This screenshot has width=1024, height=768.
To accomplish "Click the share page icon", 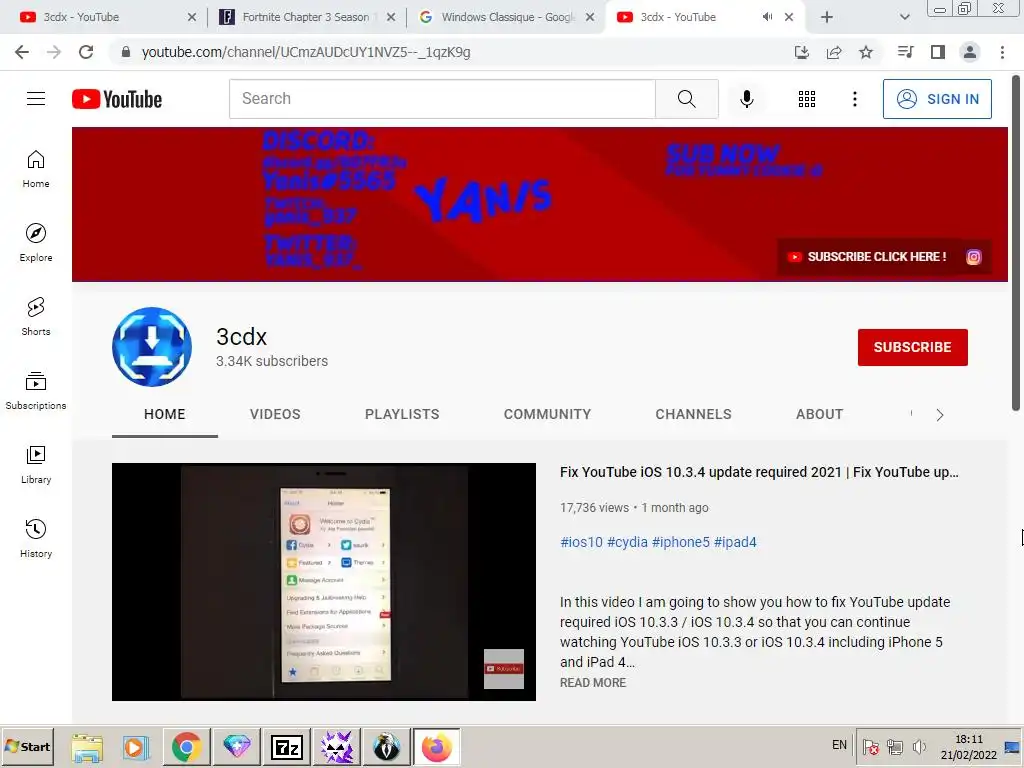I will pyautogui.click(x=834, y=52).
